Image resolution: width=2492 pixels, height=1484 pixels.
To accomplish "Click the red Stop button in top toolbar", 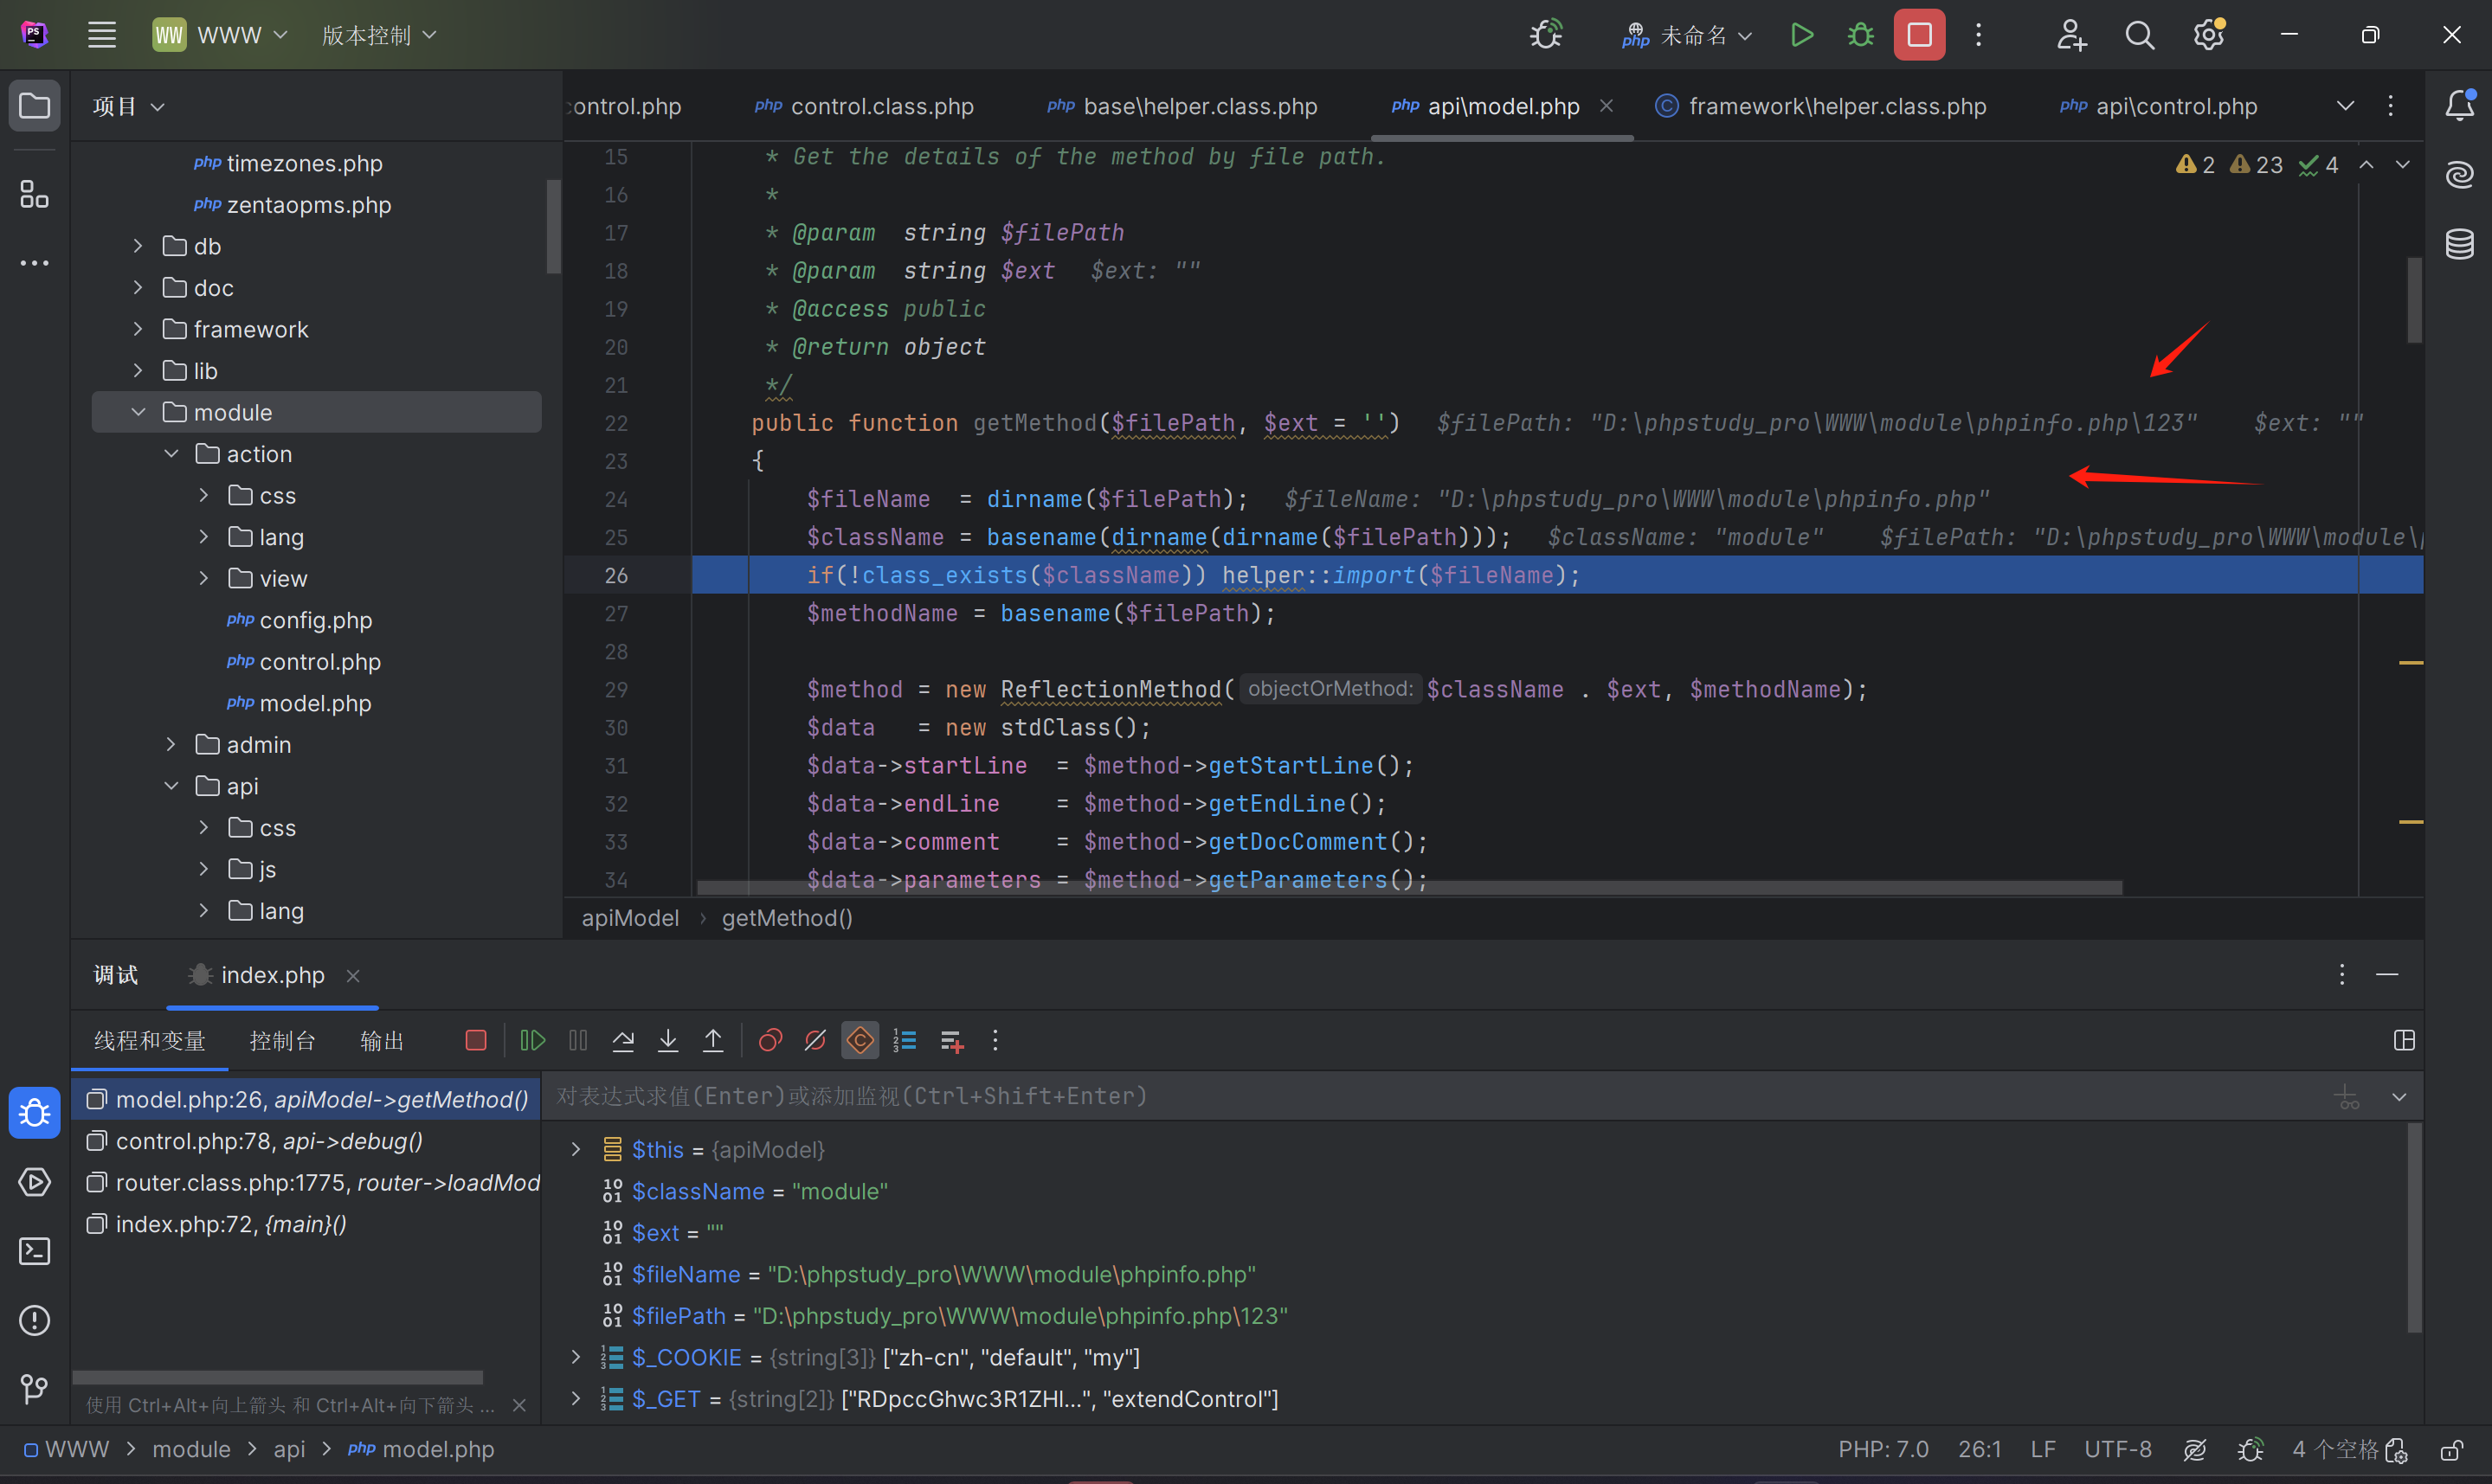I will 1919,36.
